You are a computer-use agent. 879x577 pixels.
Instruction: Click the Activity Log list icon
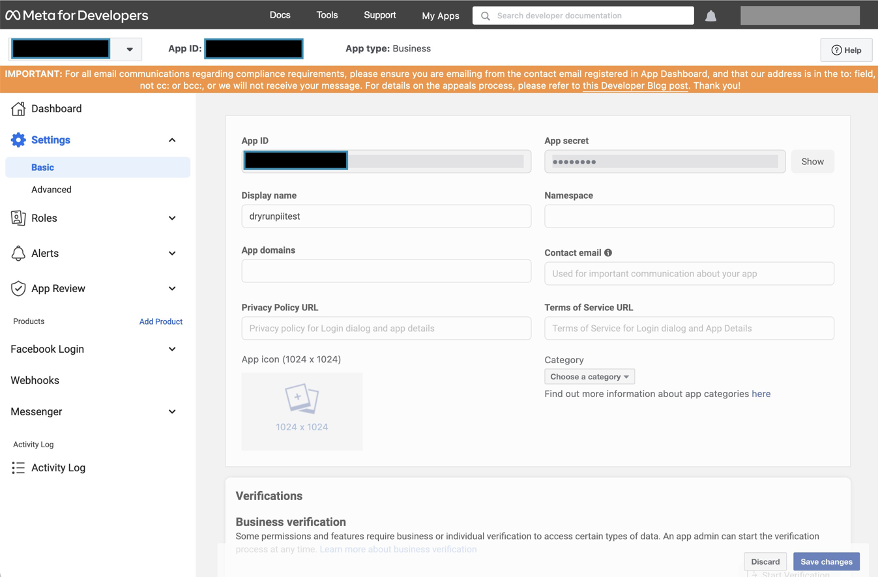point(18,468)
